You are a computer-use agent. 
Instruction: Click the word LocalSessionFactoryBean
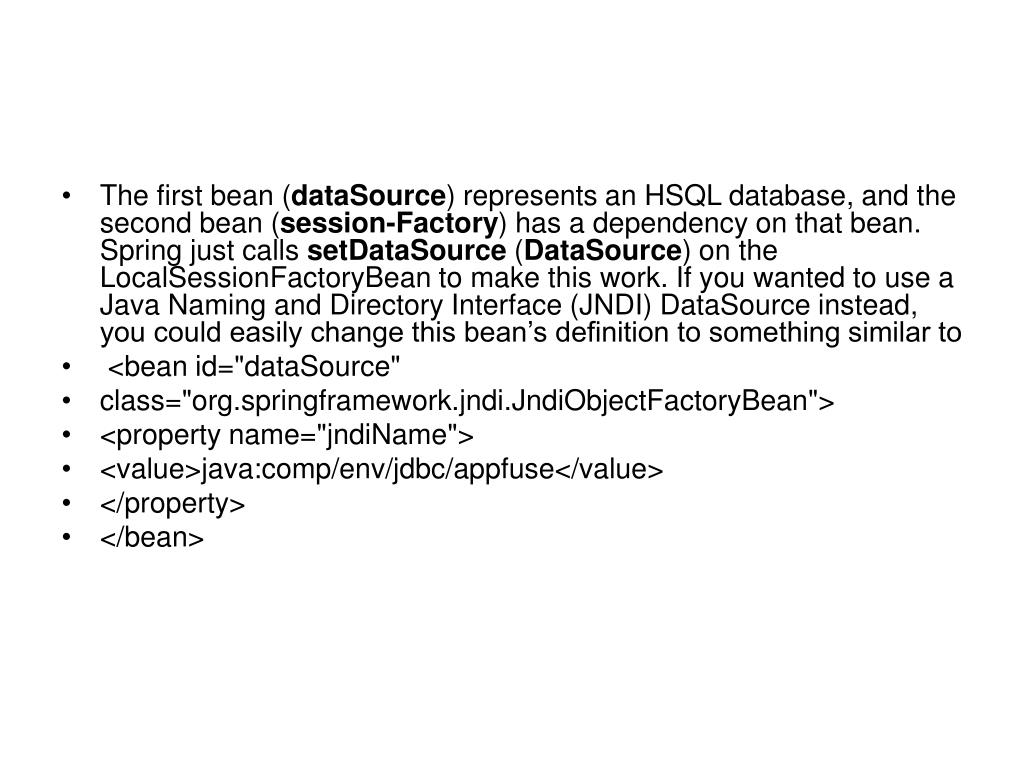tap(265, 278)
